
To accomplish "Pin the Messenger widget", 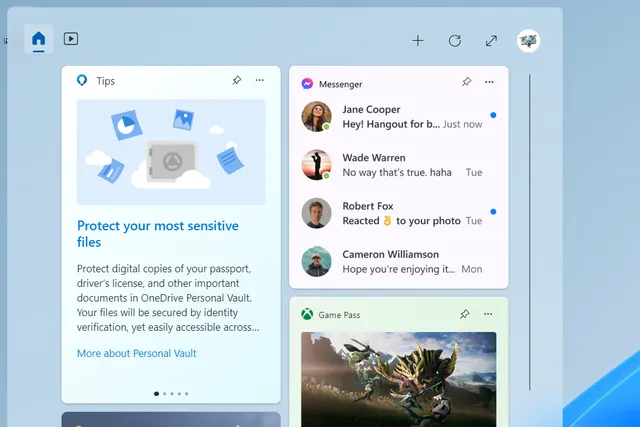I will coord(466,83).
